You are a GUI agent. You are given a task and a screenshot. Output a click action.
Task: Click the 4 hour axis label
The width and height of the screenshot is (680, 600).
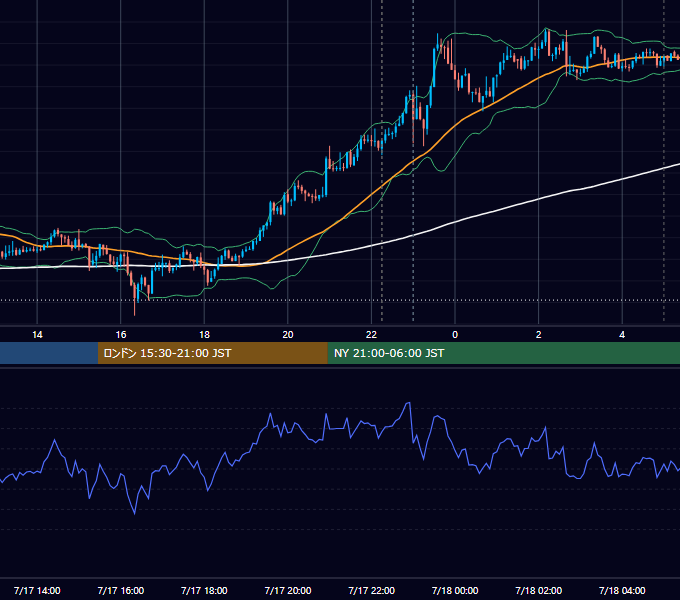pyautogui.click(x=622, y=335)
